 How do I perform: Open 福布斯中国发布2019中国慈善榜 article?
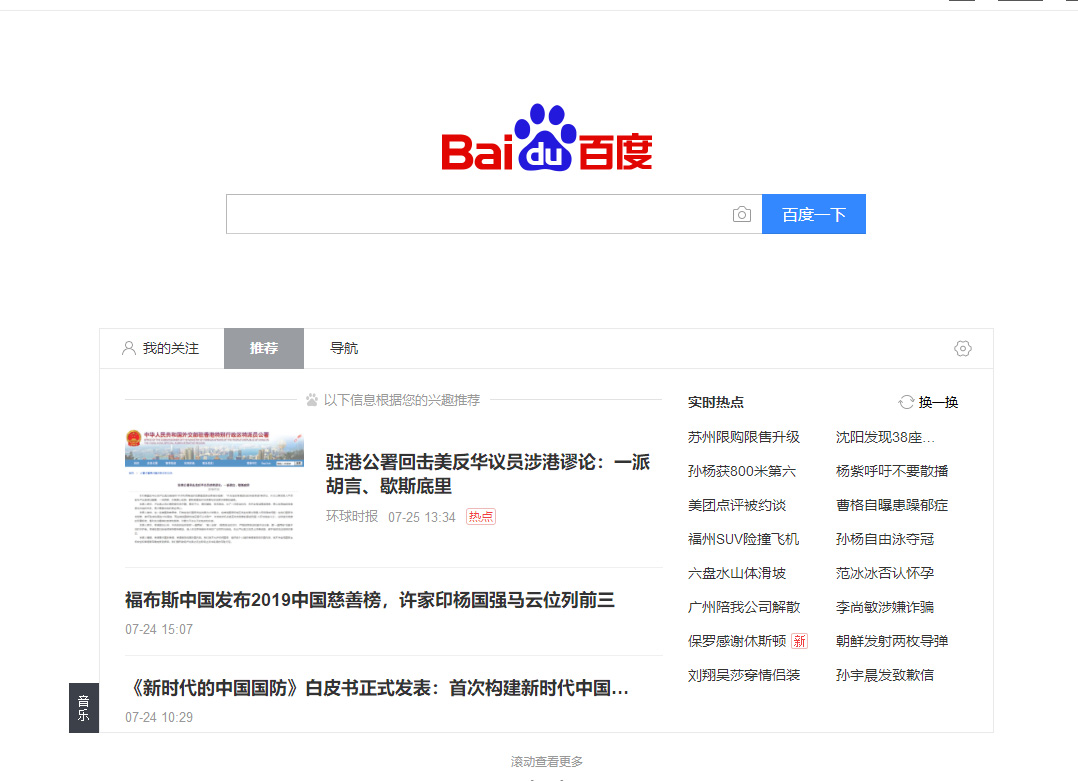coord(370,600)
